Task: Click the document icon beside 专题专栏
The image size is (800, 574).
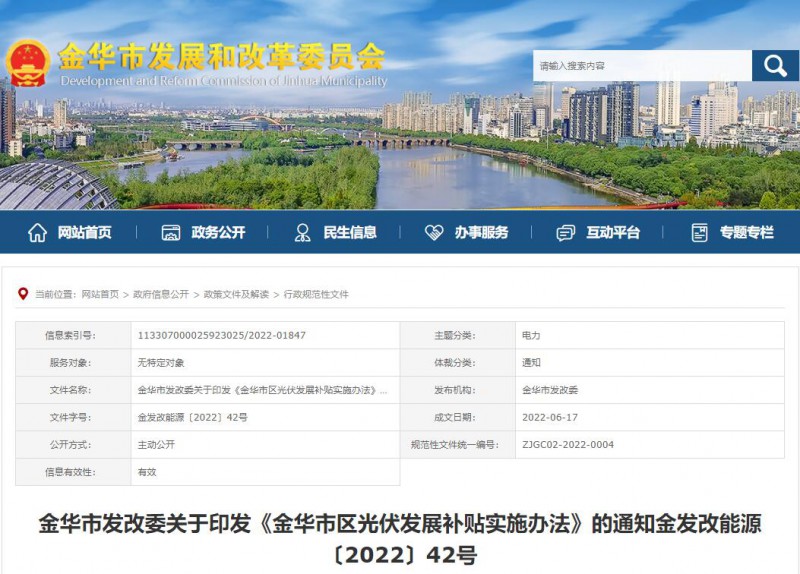Action: tap(700, 232)
